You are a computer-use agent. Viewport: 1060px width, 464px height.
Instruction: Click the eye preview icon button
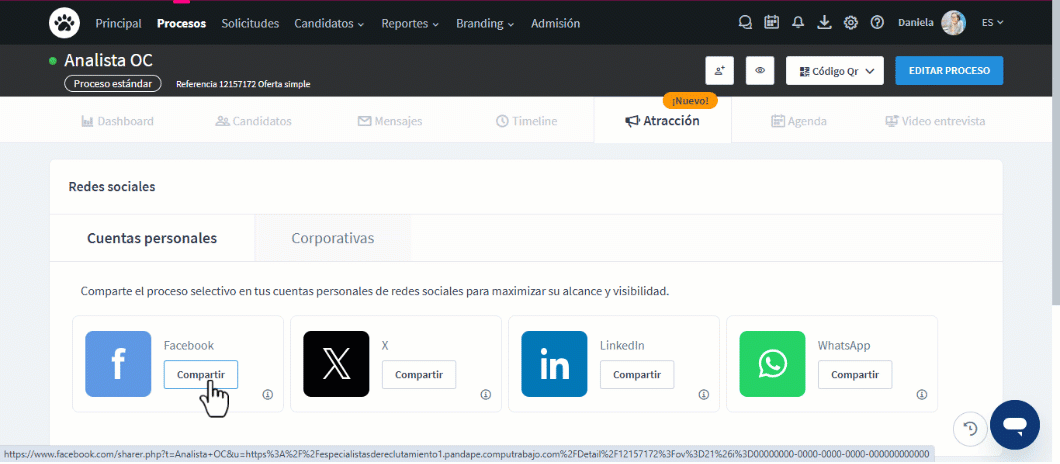point(760,70)
